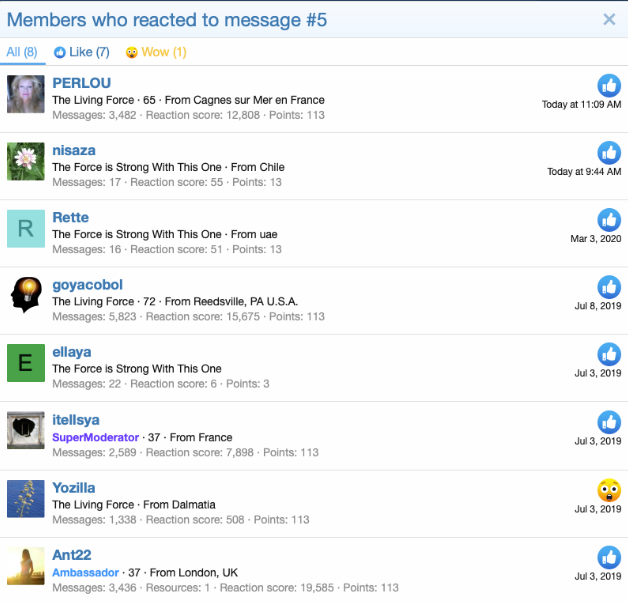Open the Yozilla username link
This screenshot has width=628, height=604.
74,487
